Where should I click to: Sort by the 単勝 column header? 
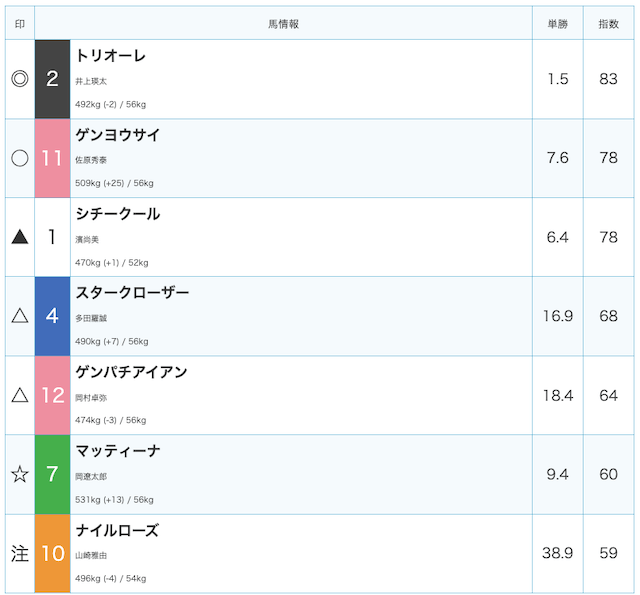click(558, 24)
